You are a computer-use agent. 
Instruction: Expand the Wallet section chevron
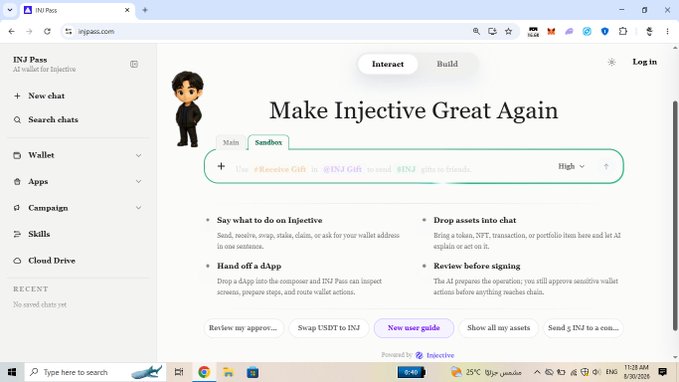pos(138,155)
